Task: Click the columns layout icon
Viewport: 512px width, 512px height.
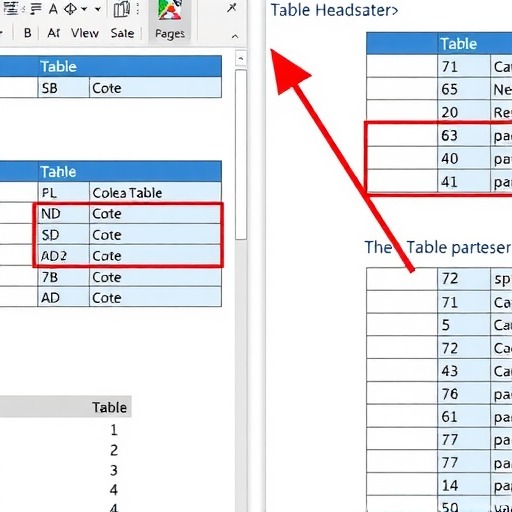Action: click(121, 9)
